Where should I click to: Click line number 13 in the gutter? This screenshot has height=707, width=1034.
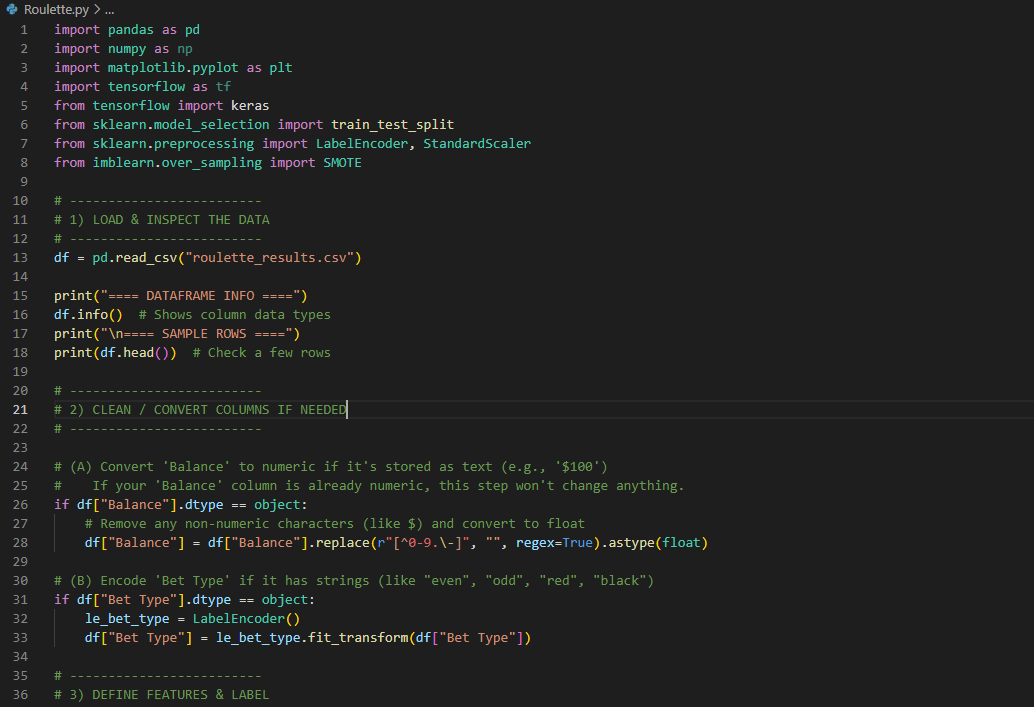coord(20,257)
